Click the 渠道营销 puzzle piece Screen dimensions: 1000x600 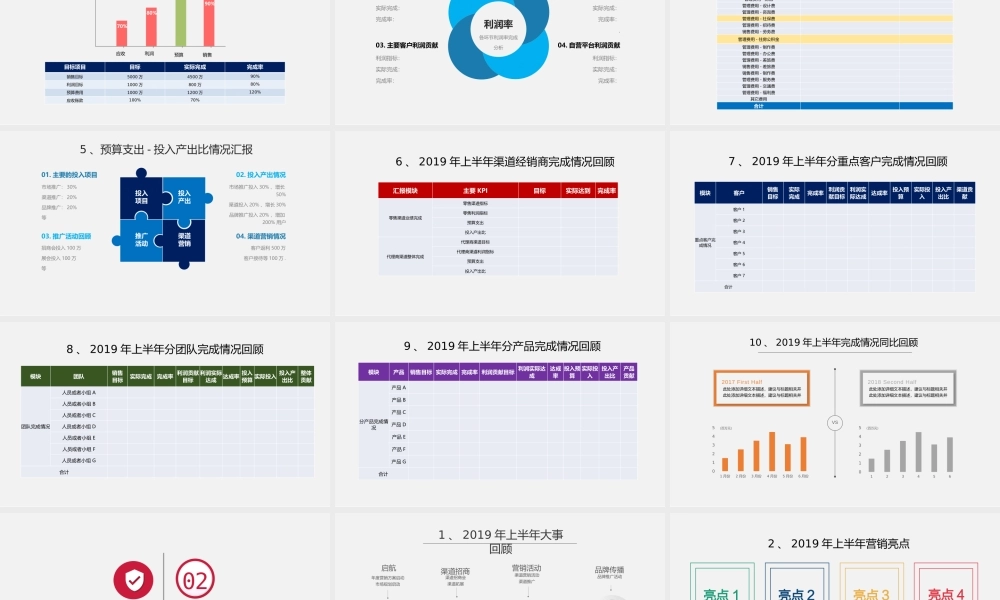point(184,240)
